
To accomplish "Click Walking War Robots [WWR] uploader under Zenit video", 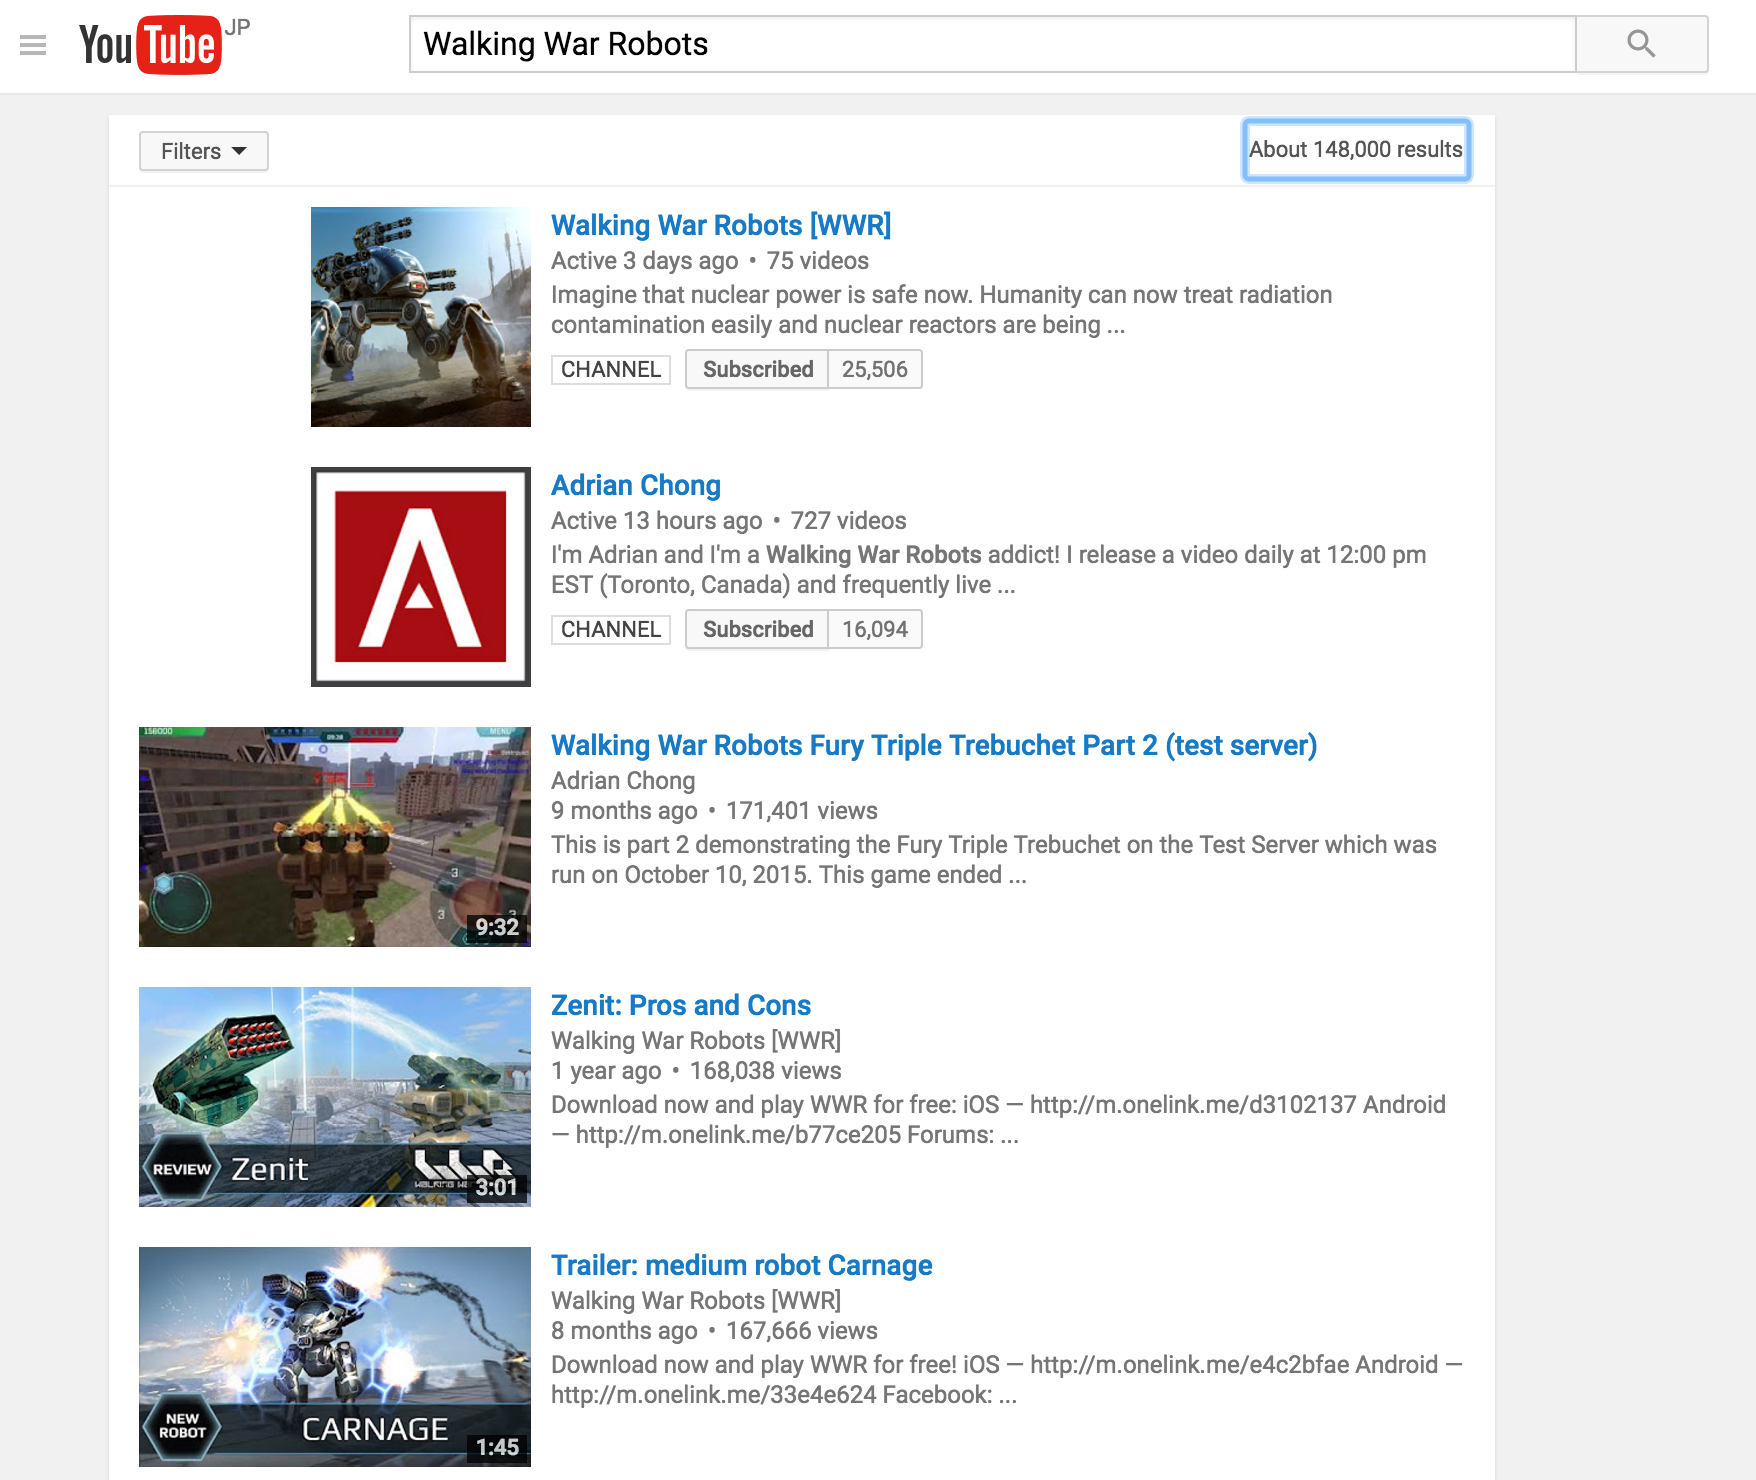I will 695,1041.
